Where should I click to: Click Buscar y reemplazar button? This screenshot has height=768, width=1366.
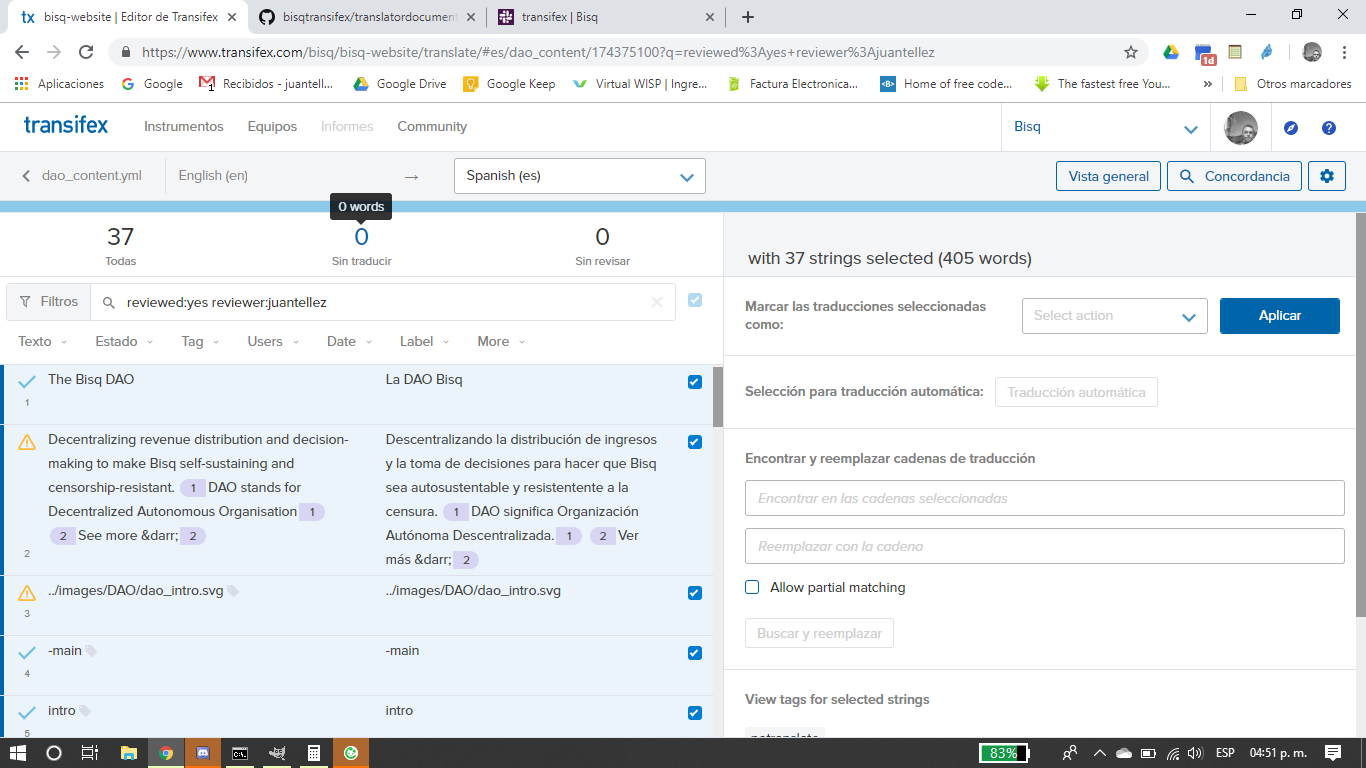pos(819,634)
